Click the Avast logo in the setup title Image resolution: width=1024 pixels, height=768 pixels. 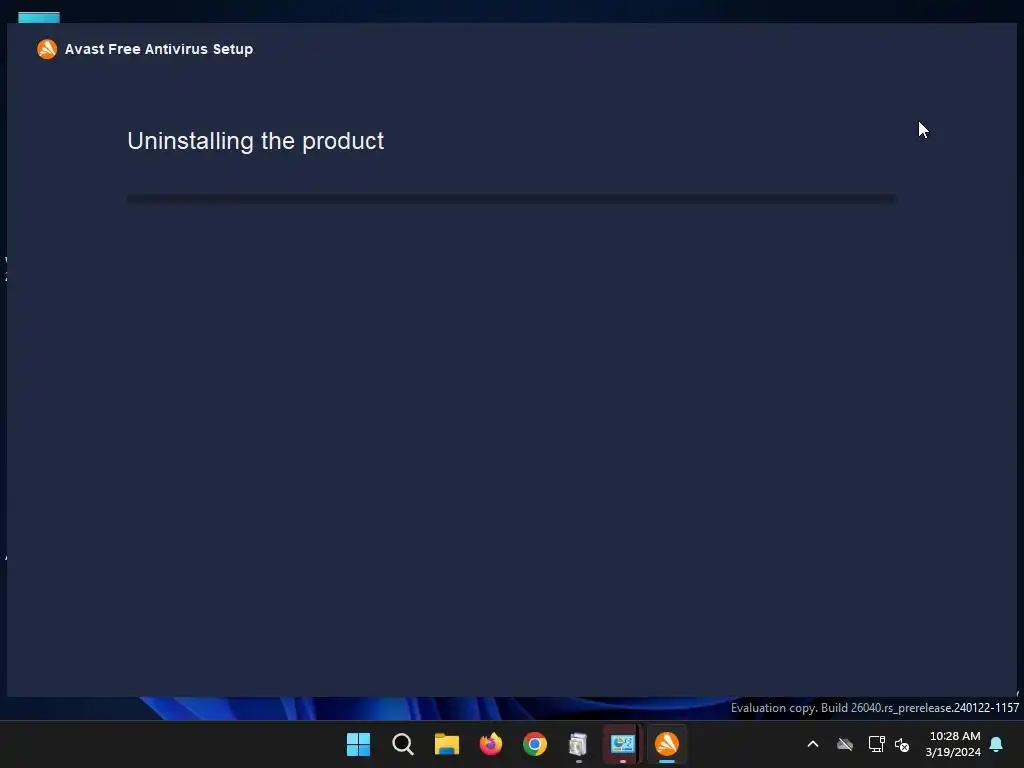tap(47, 49)
